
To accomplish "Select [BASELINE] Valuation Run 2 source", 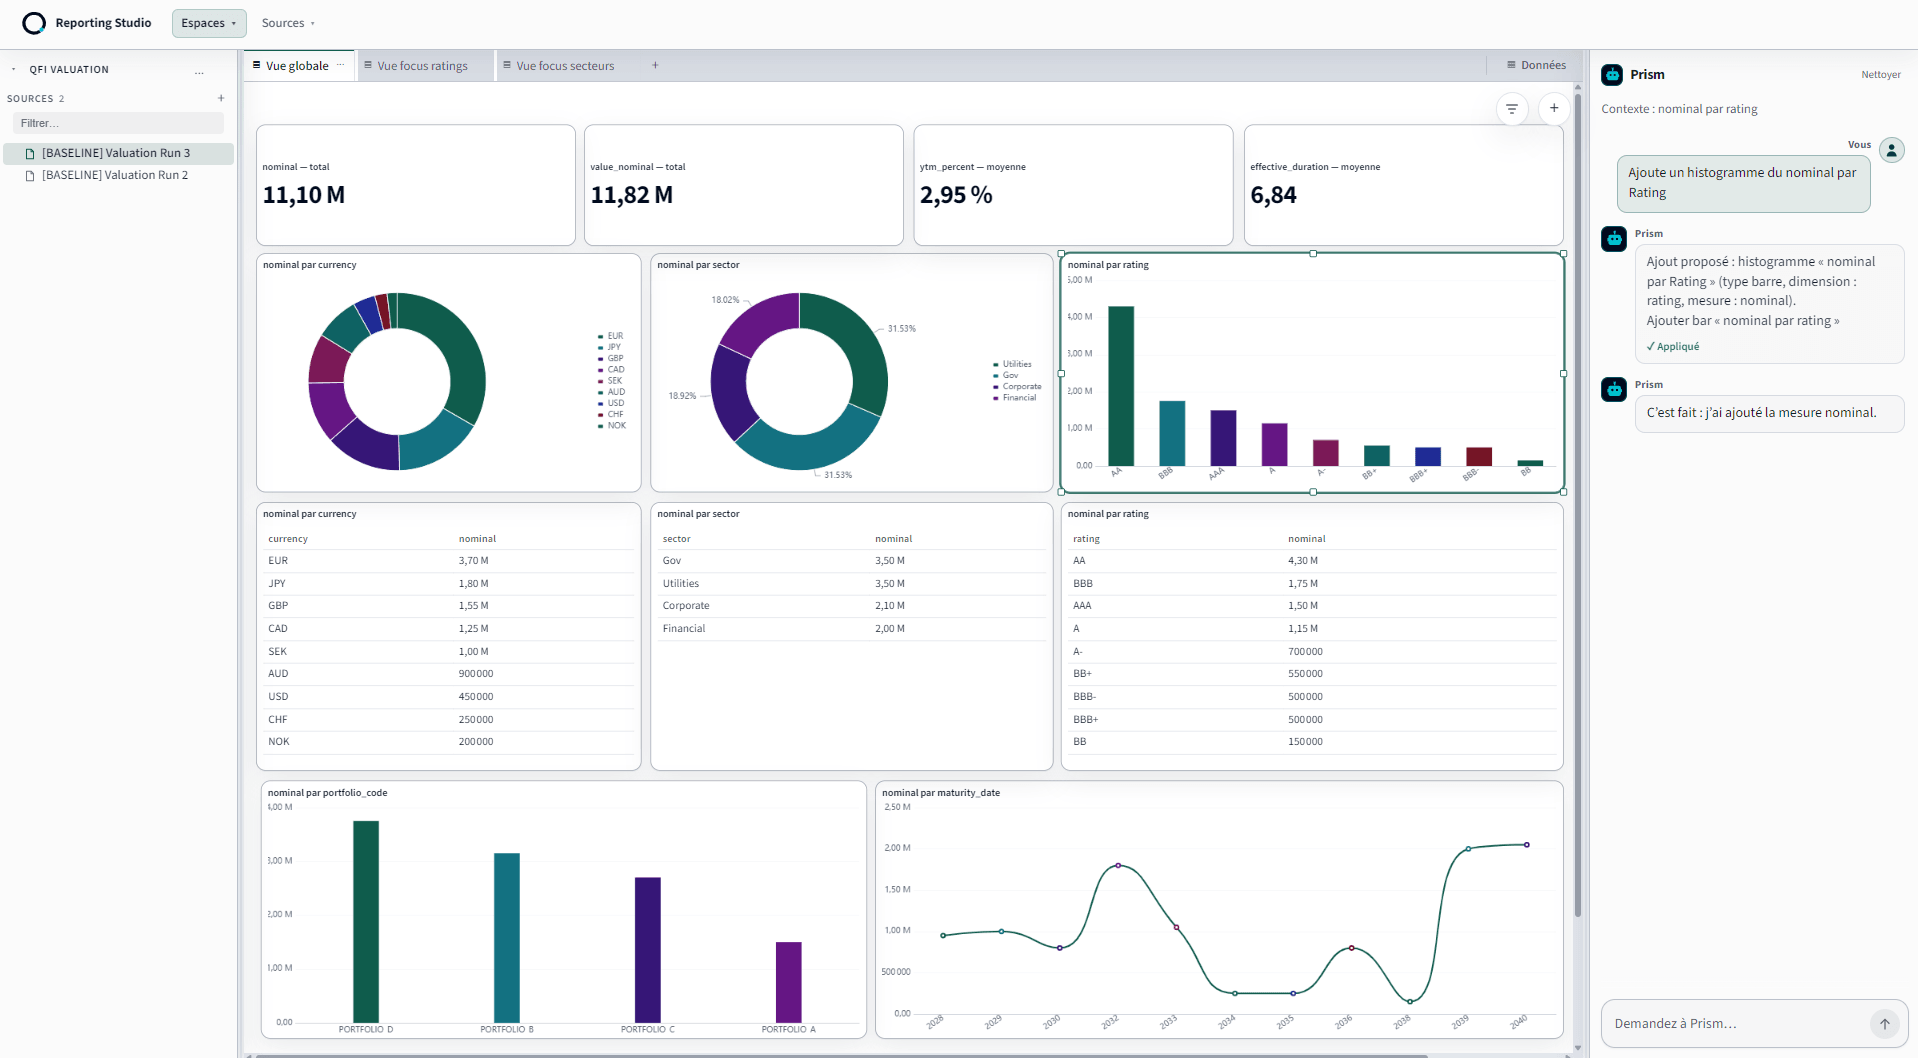I will tap(118, 175).
